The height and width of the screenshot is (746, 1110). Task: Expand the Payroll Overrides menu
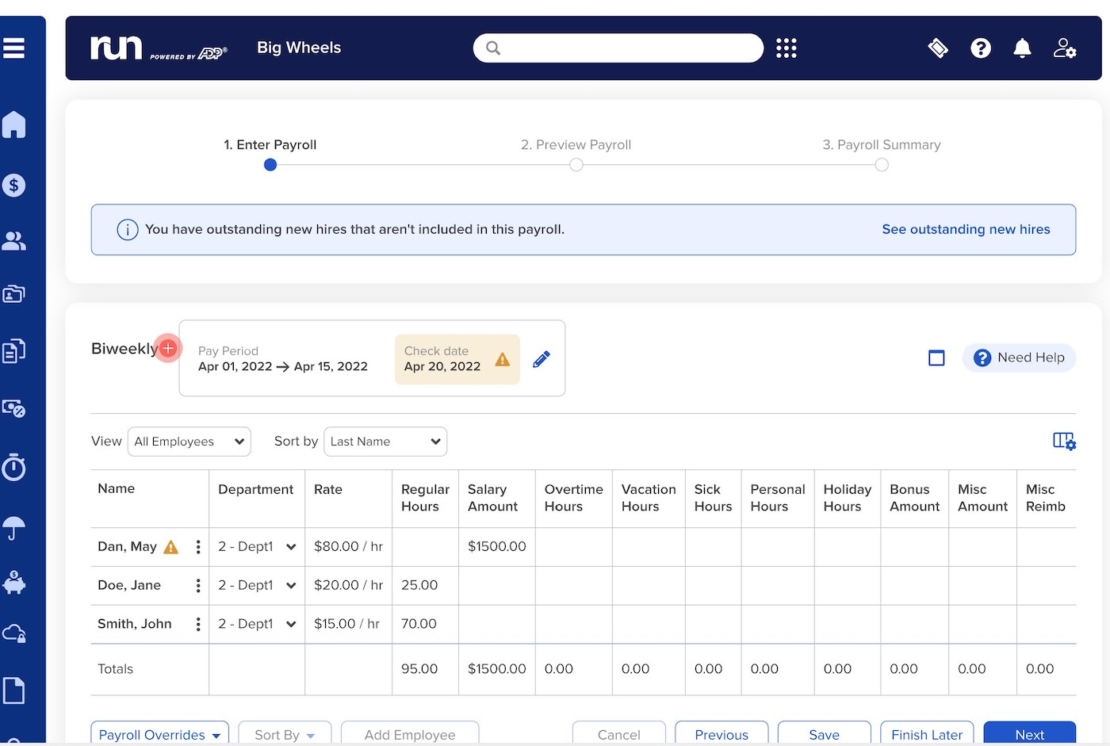pyautogui.click(x=159, y=734)
